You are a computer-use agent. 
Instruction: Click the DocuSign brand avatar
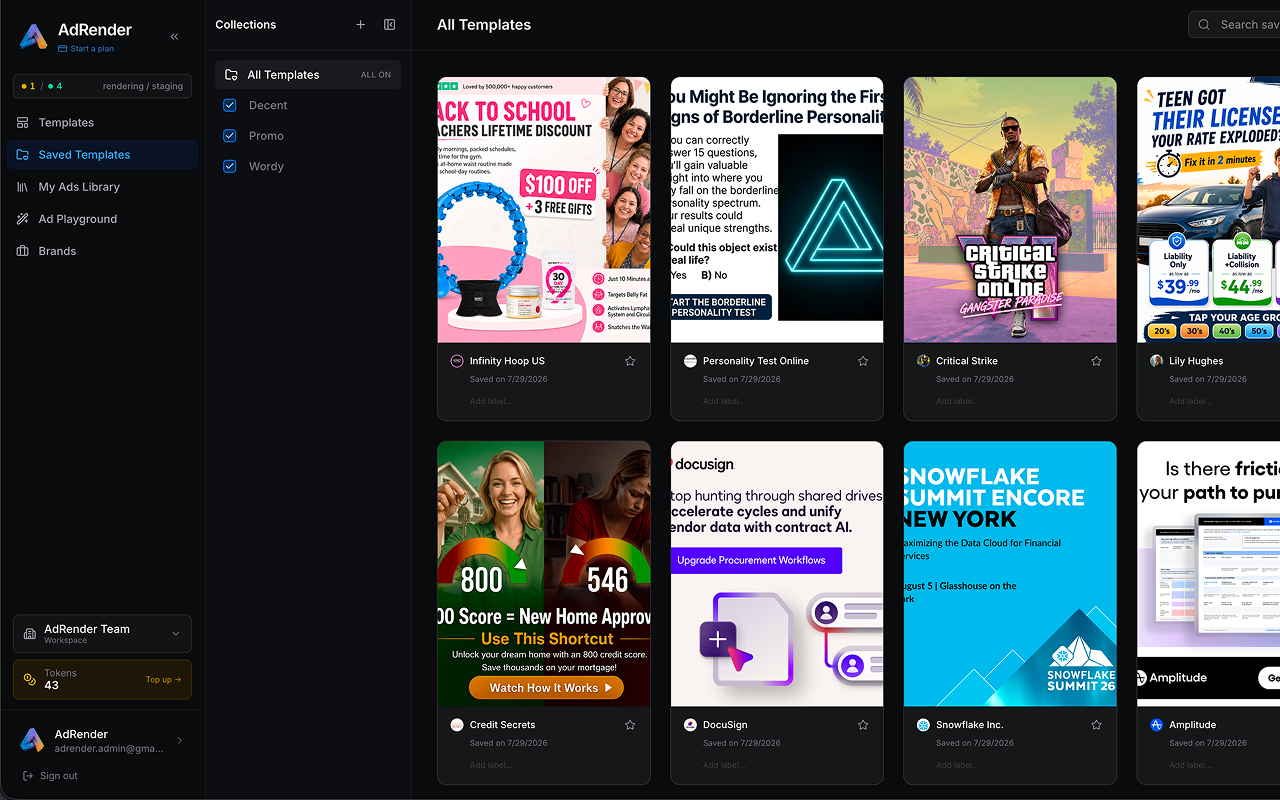click(690, 725)
